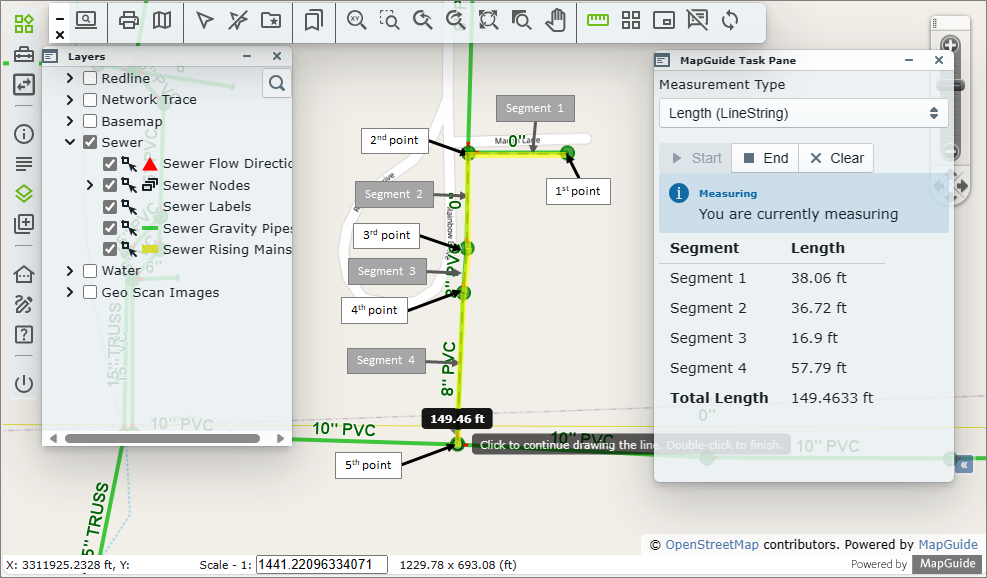Click the Home icon in left sidebar

coord(24,275)
